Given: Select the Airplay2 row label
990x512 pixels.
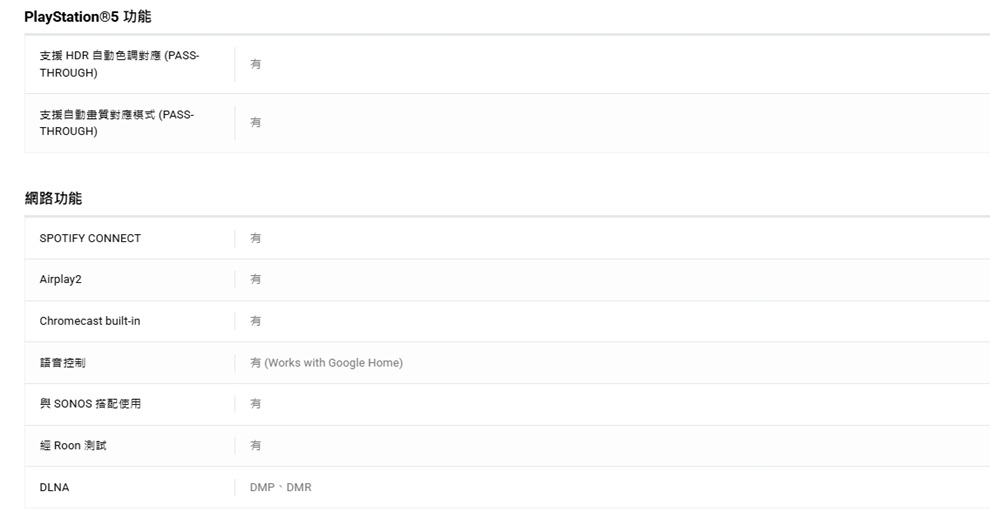Looking at the screenshot, I should click(62, 280).
